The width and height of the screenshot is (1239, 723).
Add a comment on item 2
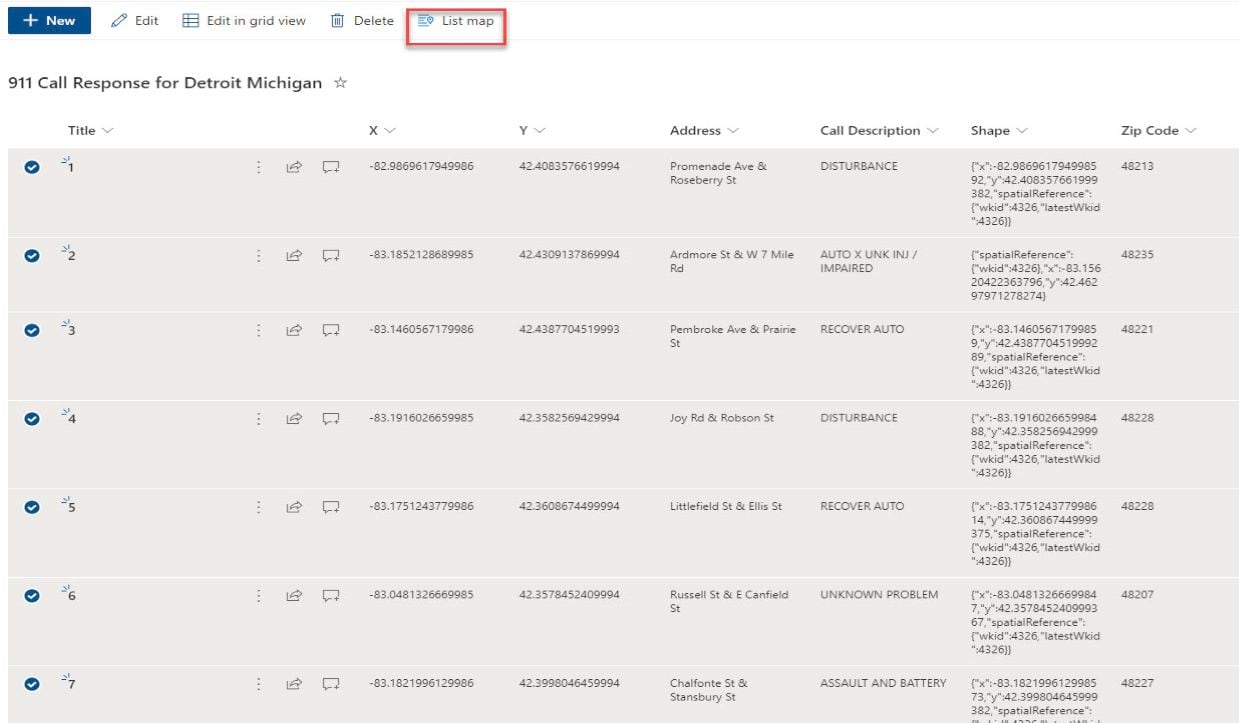[x=331, y=256]
